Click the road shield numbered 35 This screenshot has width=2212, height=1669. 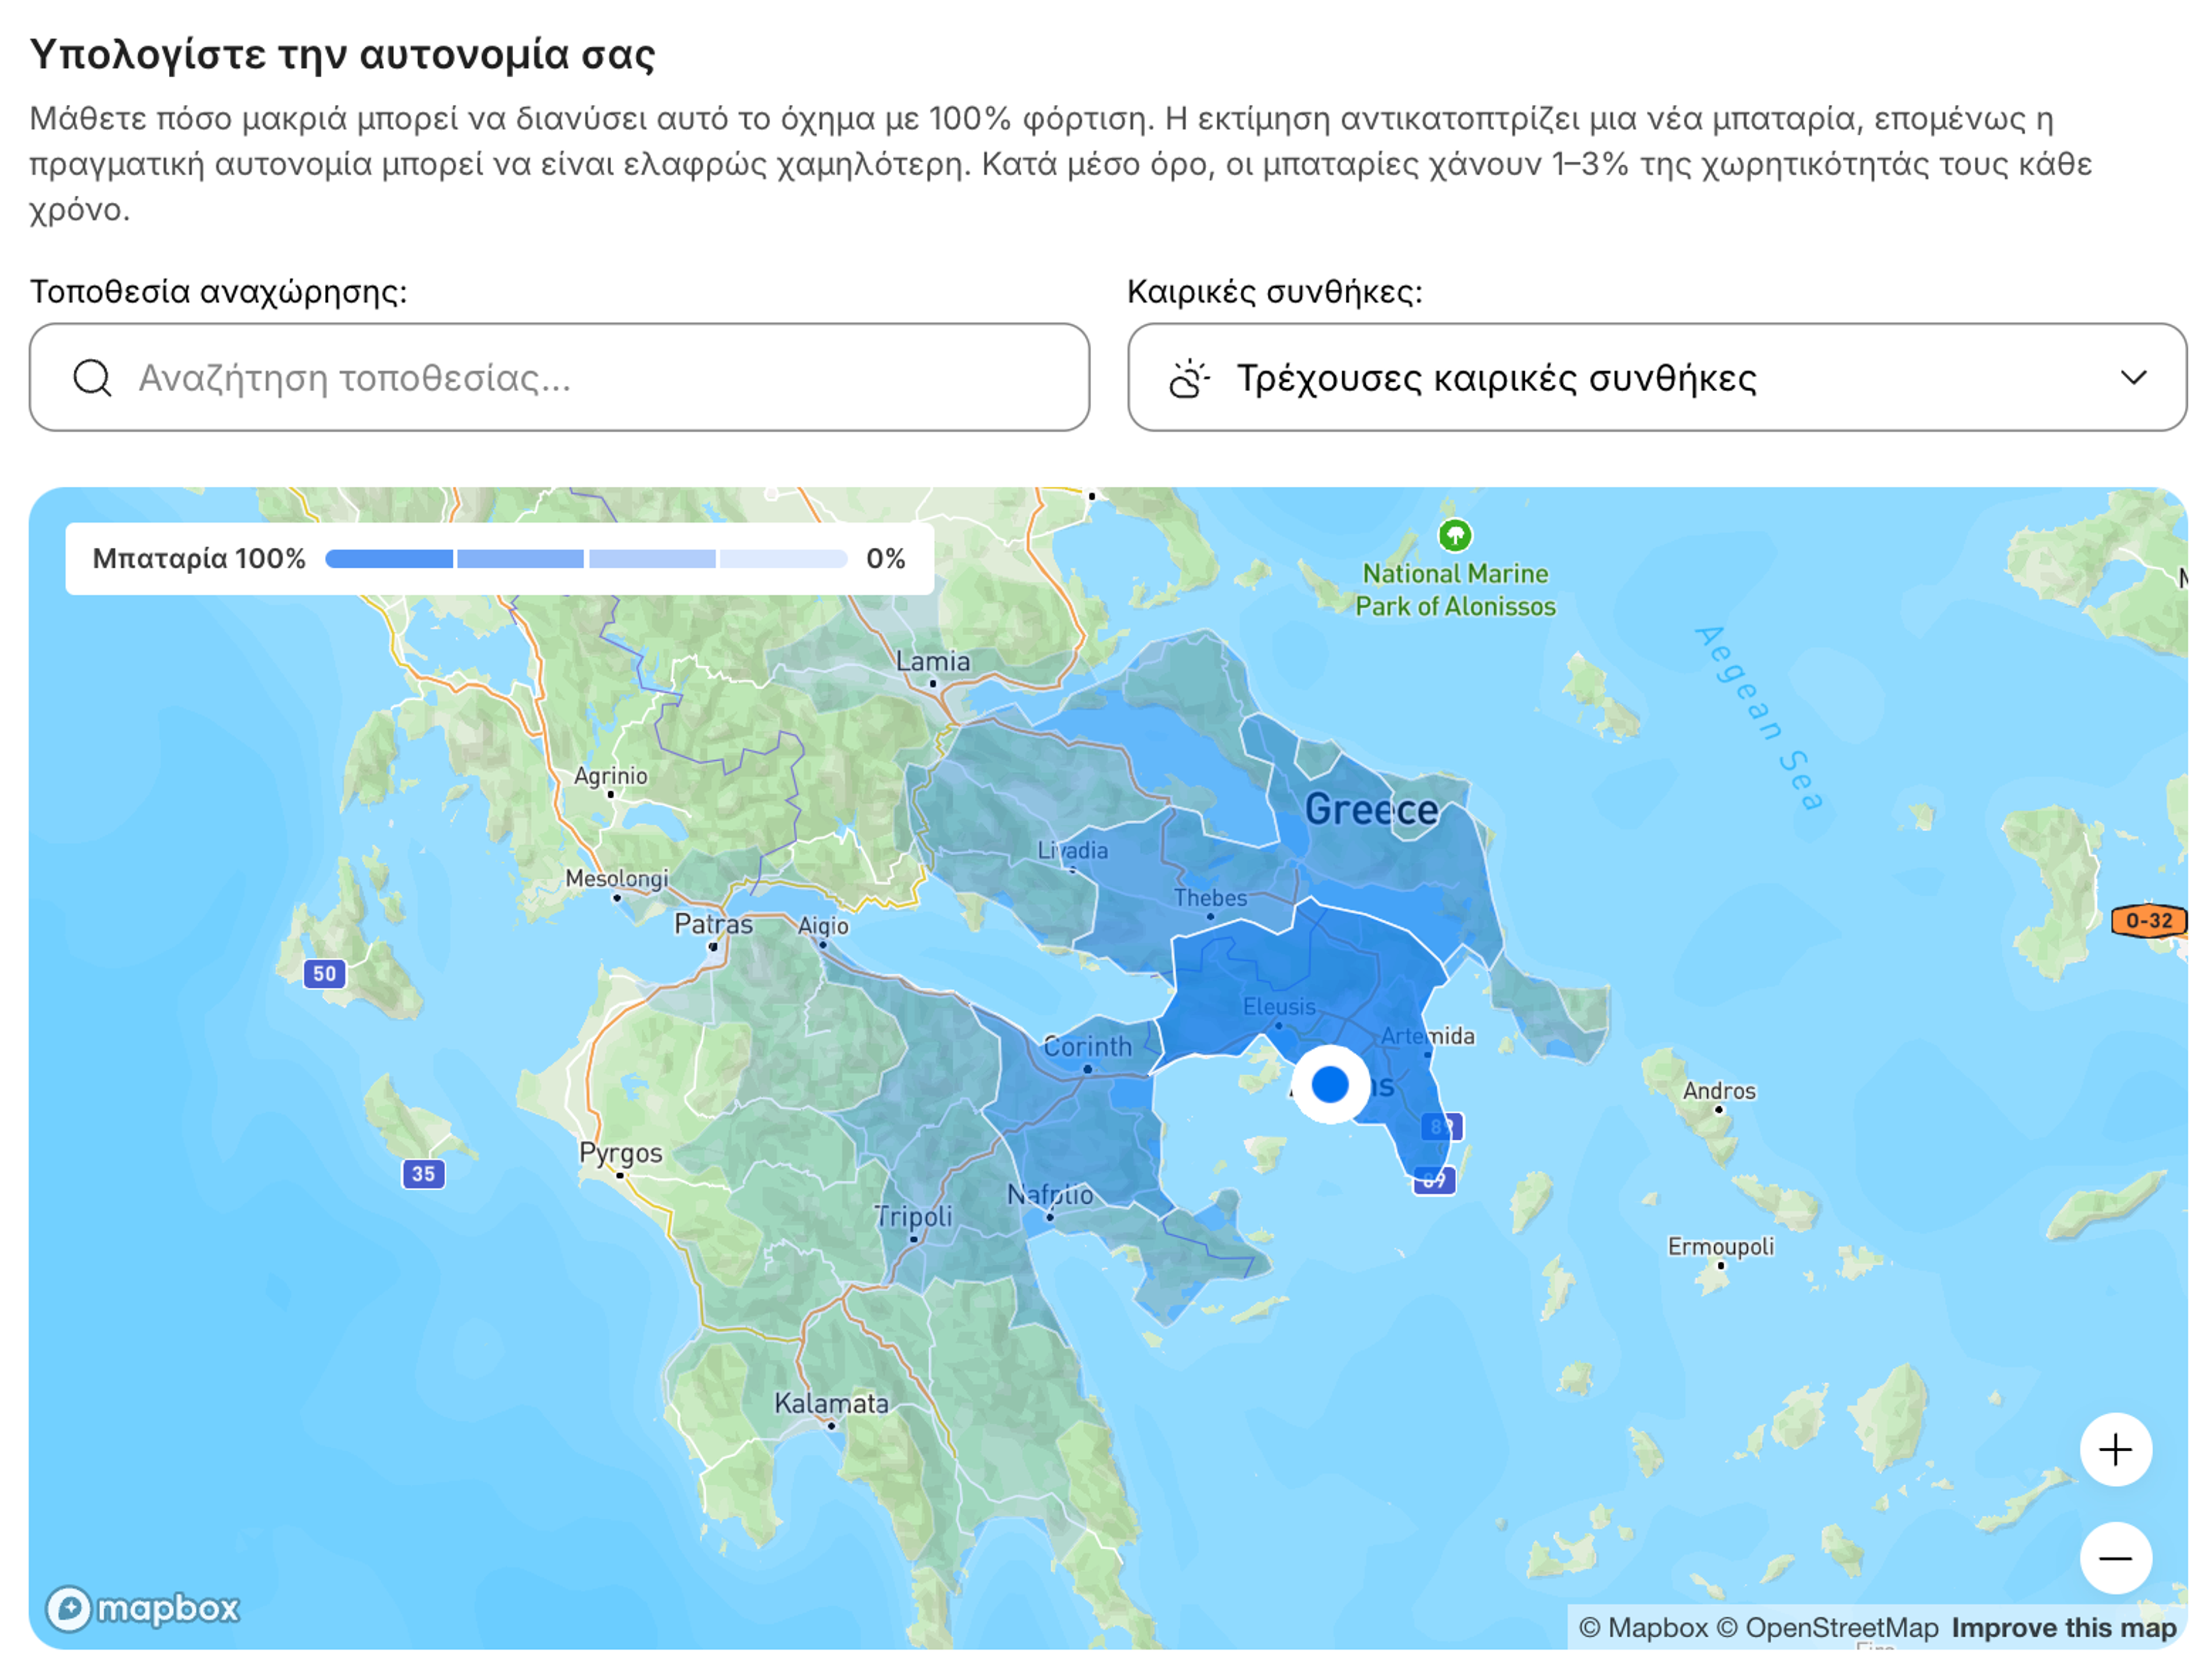tap(423, 1173)
